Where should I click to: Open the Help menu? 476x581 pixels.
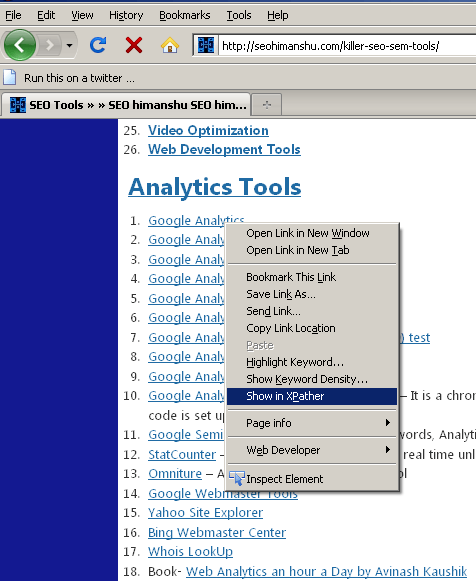277,15
